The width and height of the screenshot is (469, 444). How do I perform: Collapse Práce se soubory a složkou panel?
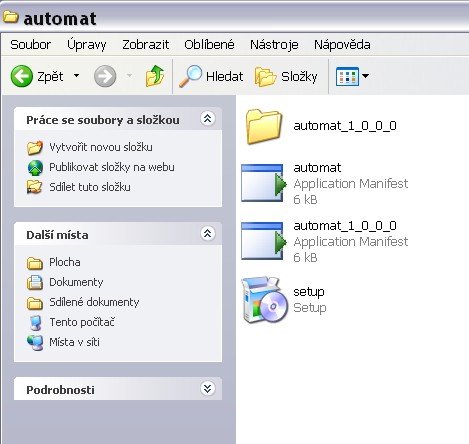coord(207,118)
